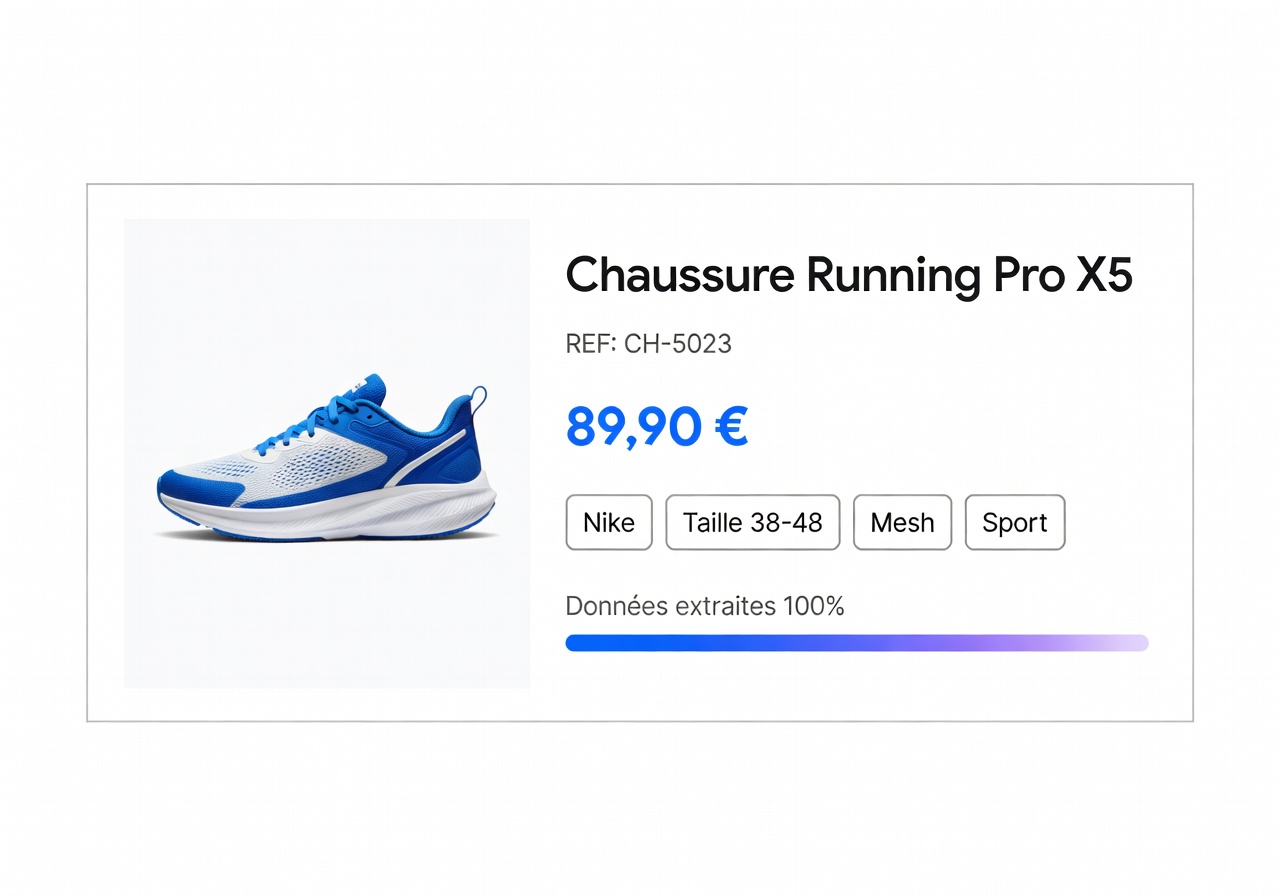Click the word "Chaussure" in the title

tap(680, 275)
